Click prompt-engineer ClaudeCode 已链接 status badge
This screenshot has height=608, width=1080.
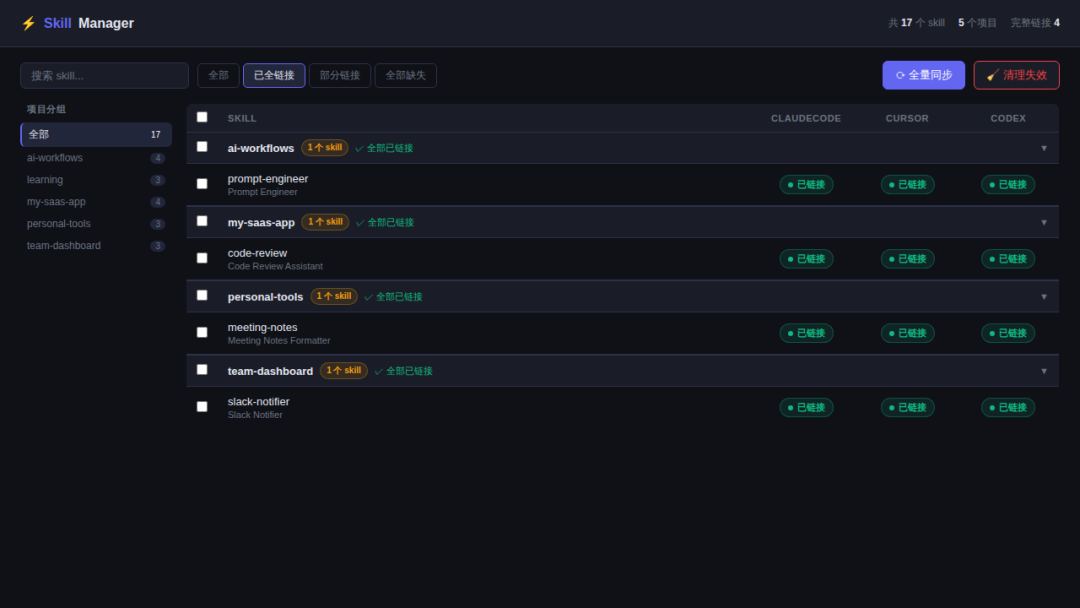(x=806, y=185)
